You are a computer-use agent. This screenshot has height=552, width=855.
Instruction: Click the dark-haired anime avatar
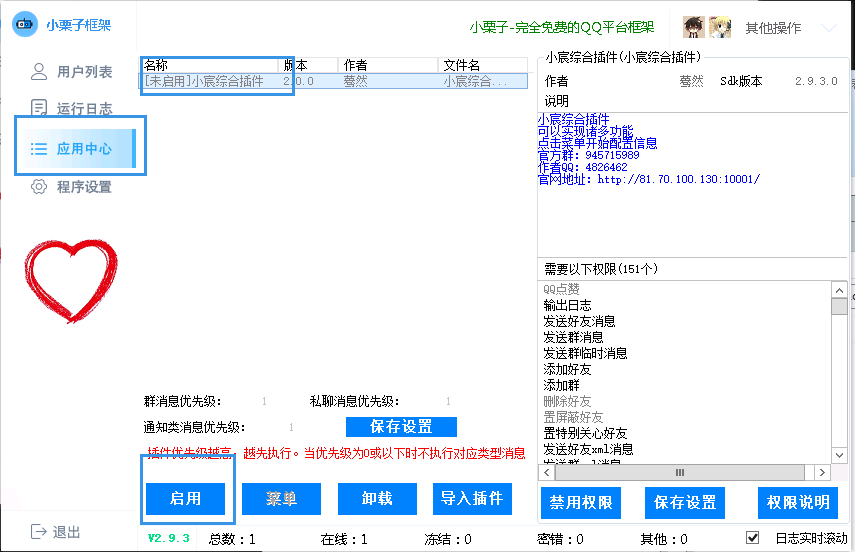694,27
